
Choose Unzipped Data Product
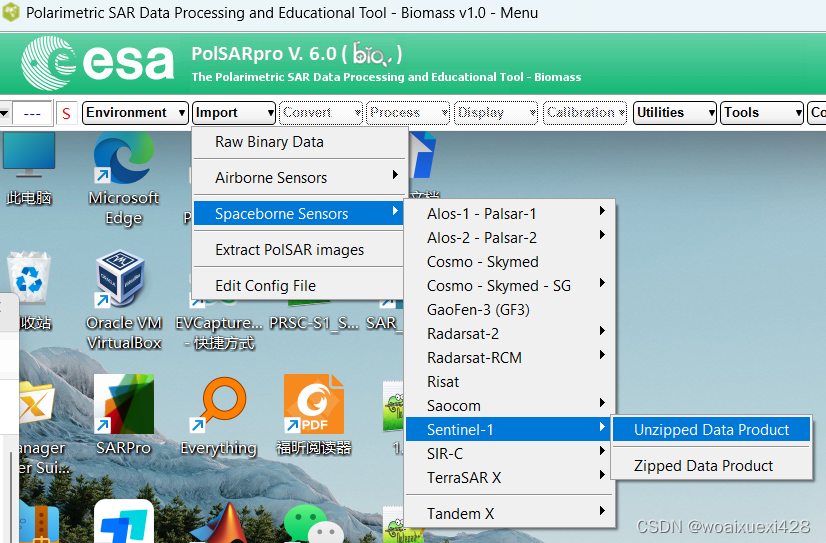tap(711, 430)
